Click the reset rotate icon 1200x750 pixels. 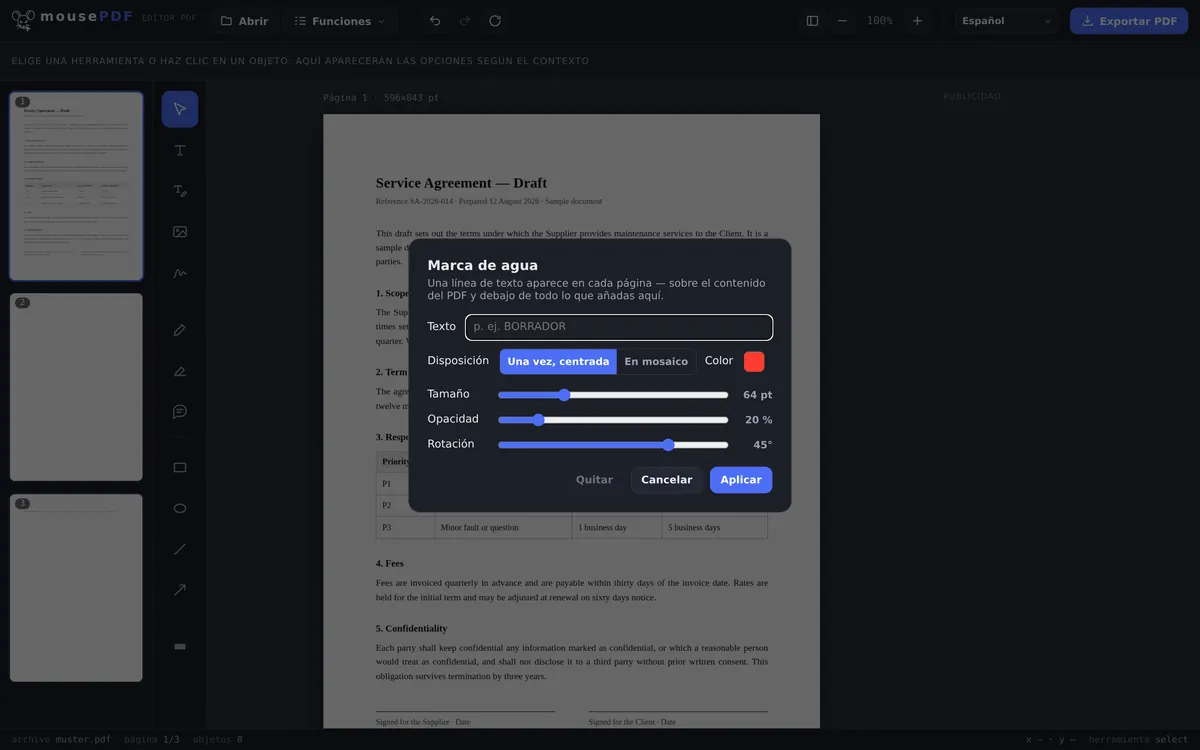[495, 21]
